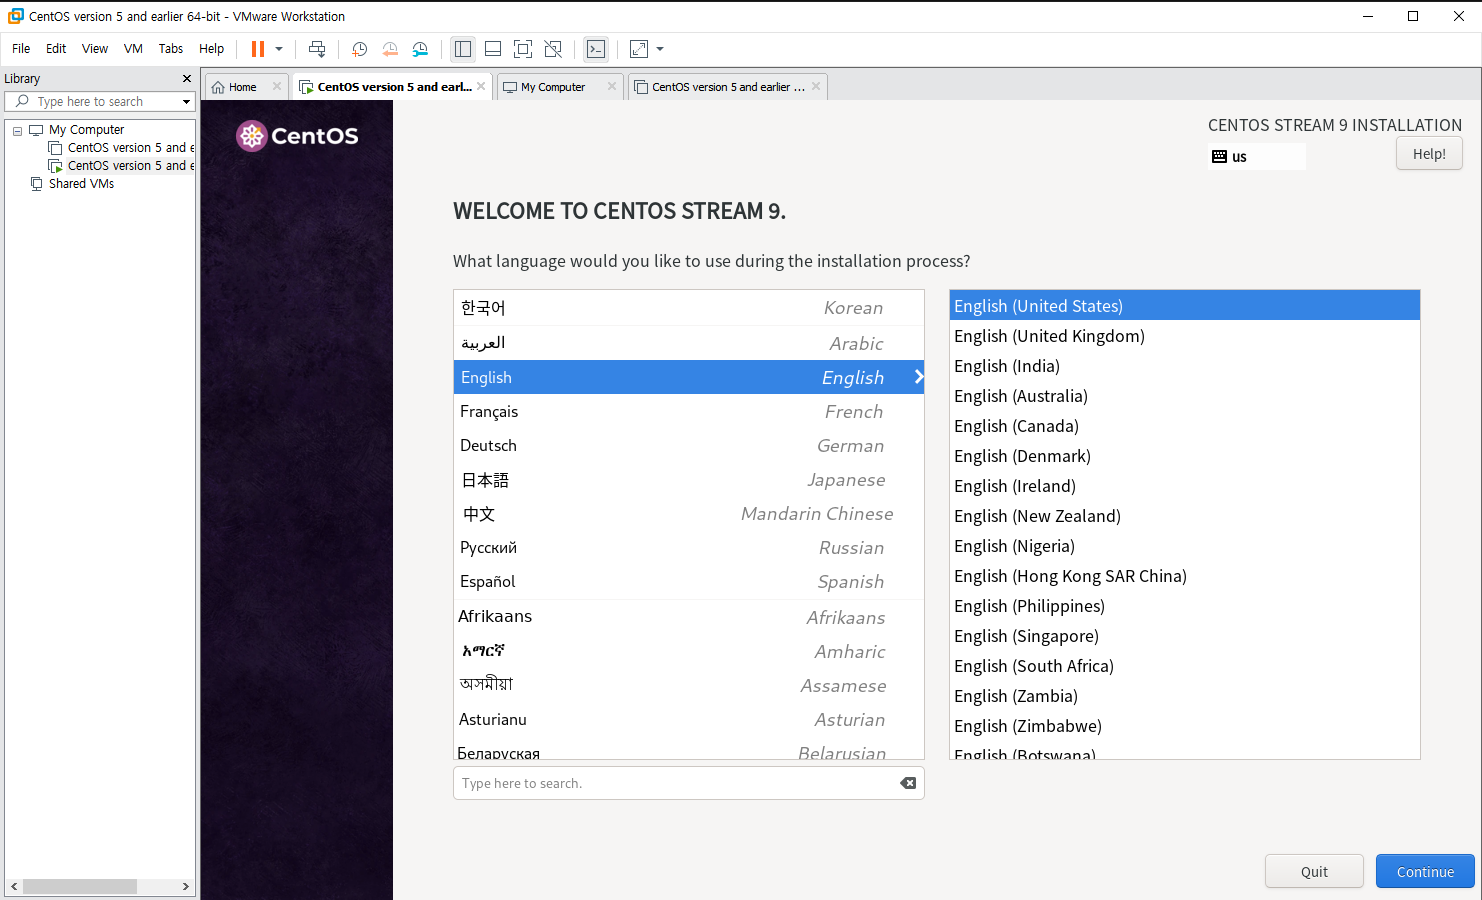Click the Library scrollbar right arrow

(x=186, y=886)
